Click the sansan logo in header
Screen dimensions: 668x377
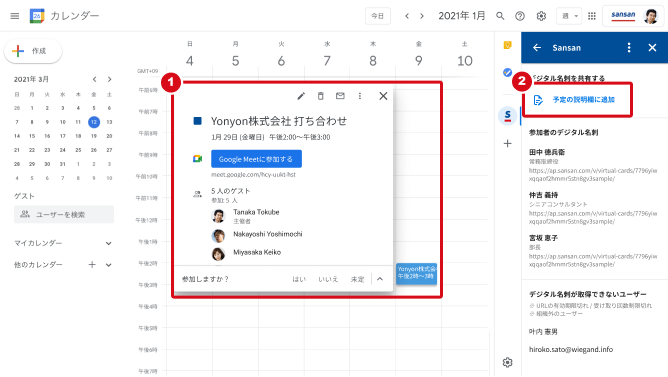pyautogui.click(x=623, y=15)
